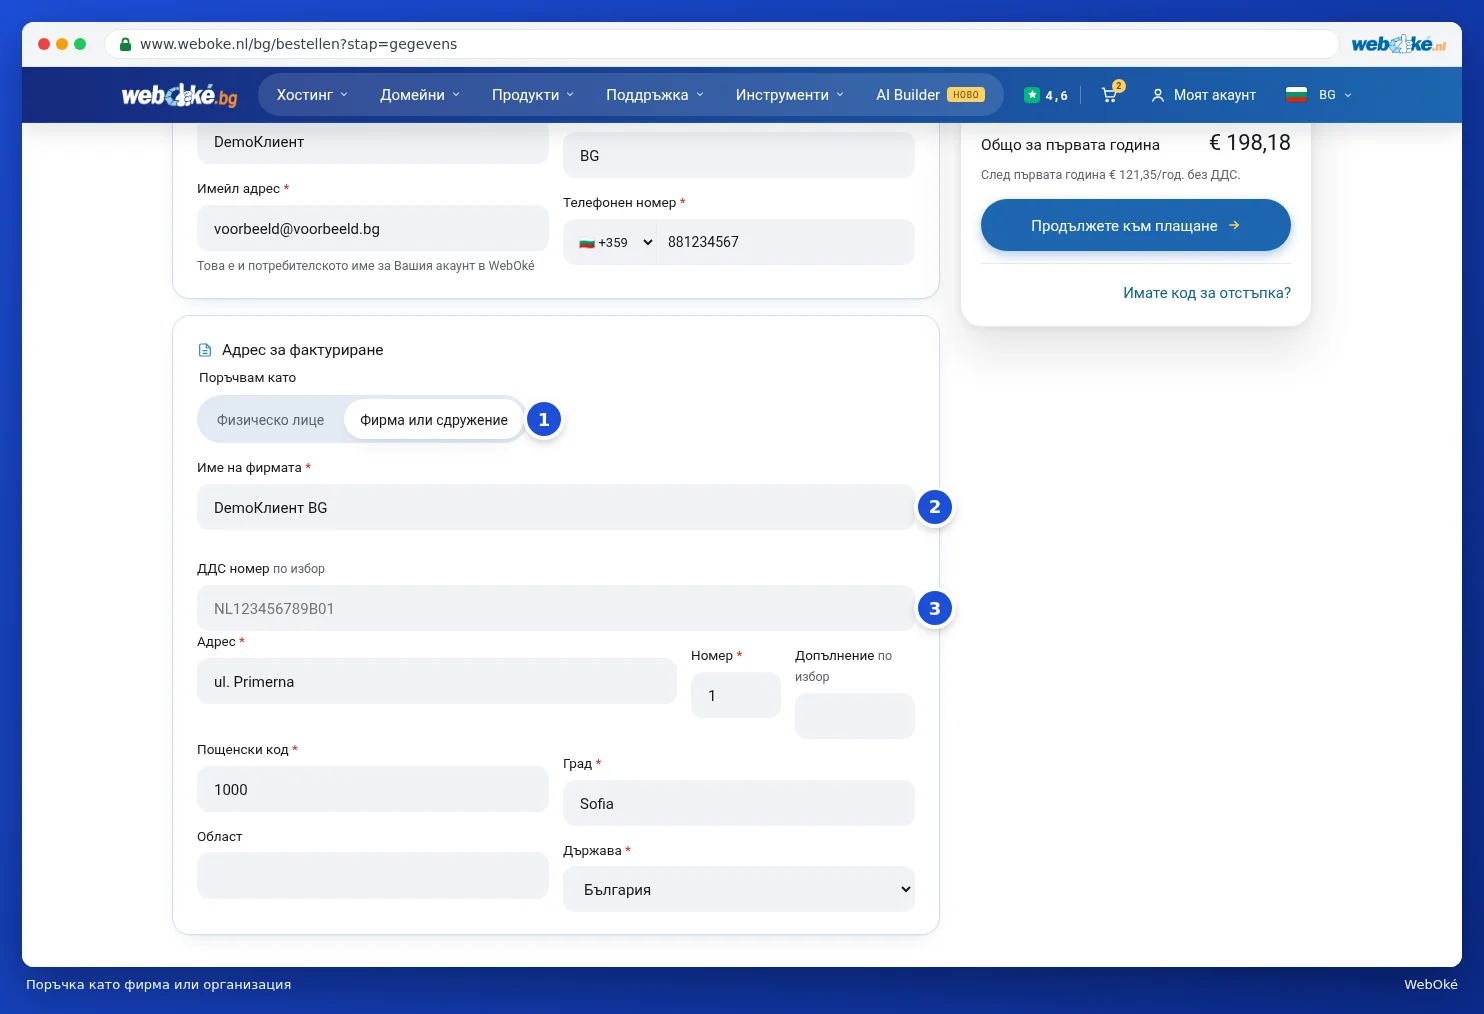Open the shopping cart icon

pos(1110,95)
